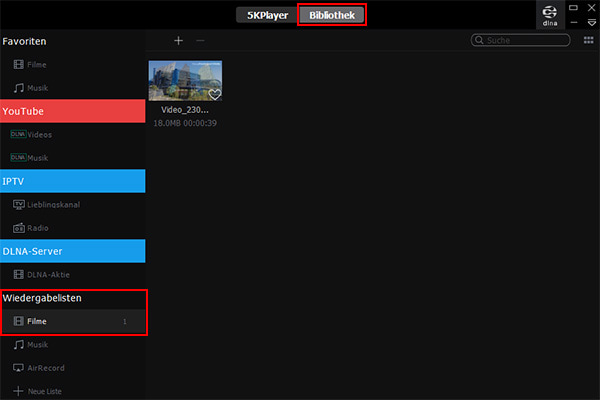The image size is (600, 400).
Task: Click the AirPlay screen icon beside AirRecord
Action: click(x=18, y=368)
